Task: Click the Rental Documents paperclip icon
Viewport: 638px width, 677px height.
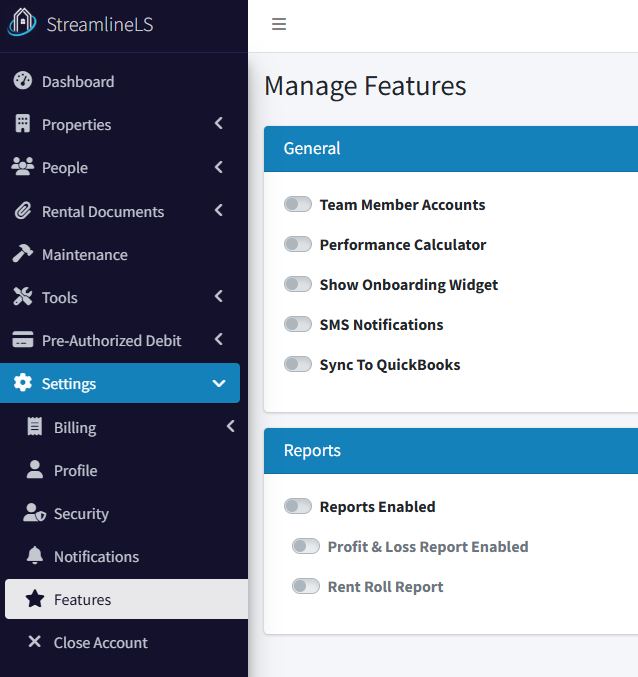Action: click(22, 211)
